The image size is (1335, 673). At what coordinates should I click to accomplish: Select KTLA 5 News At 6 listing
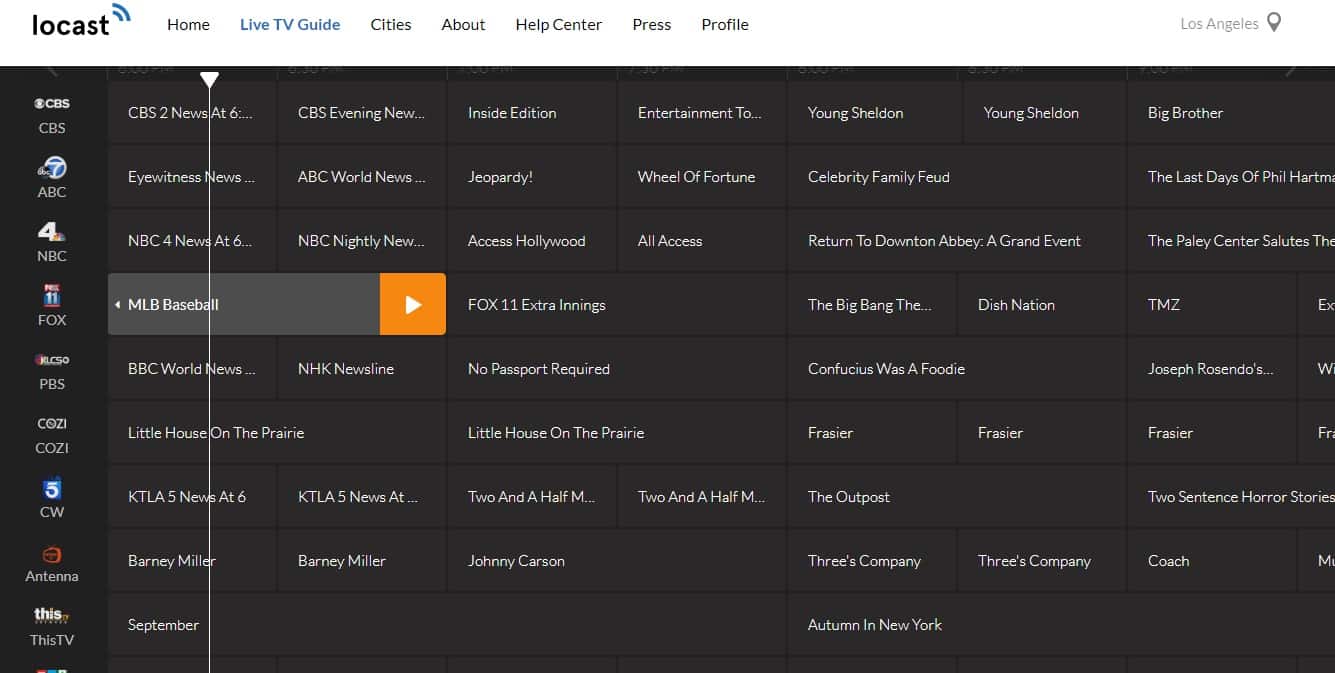[192, 497]
